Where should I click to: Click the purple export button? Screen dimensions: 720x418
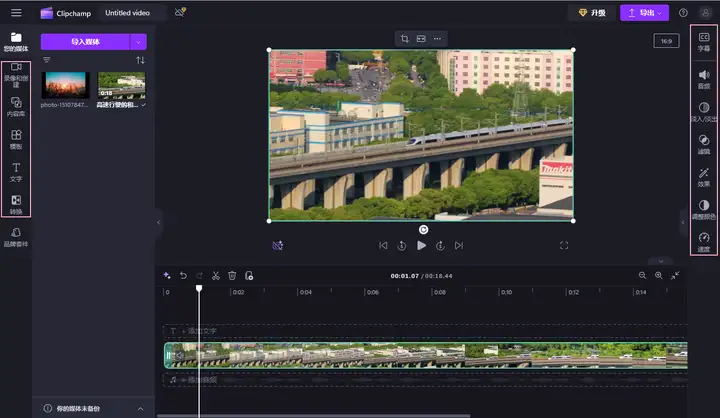point(644,13)
